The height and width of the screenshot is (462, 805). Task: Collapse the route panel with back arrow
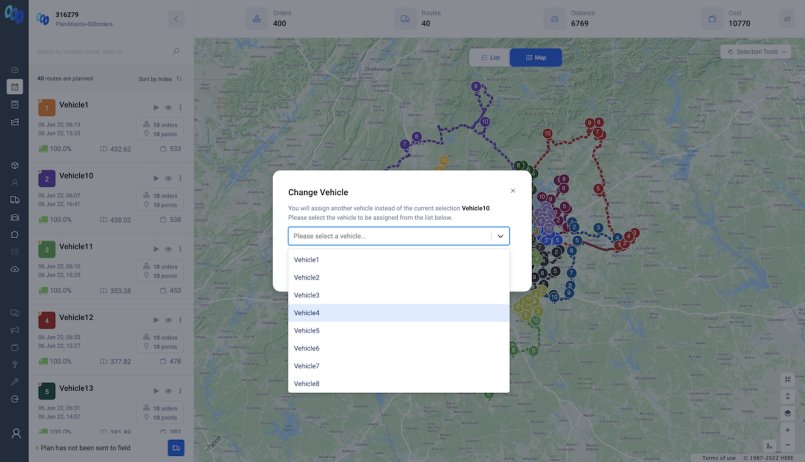(176, 19)
